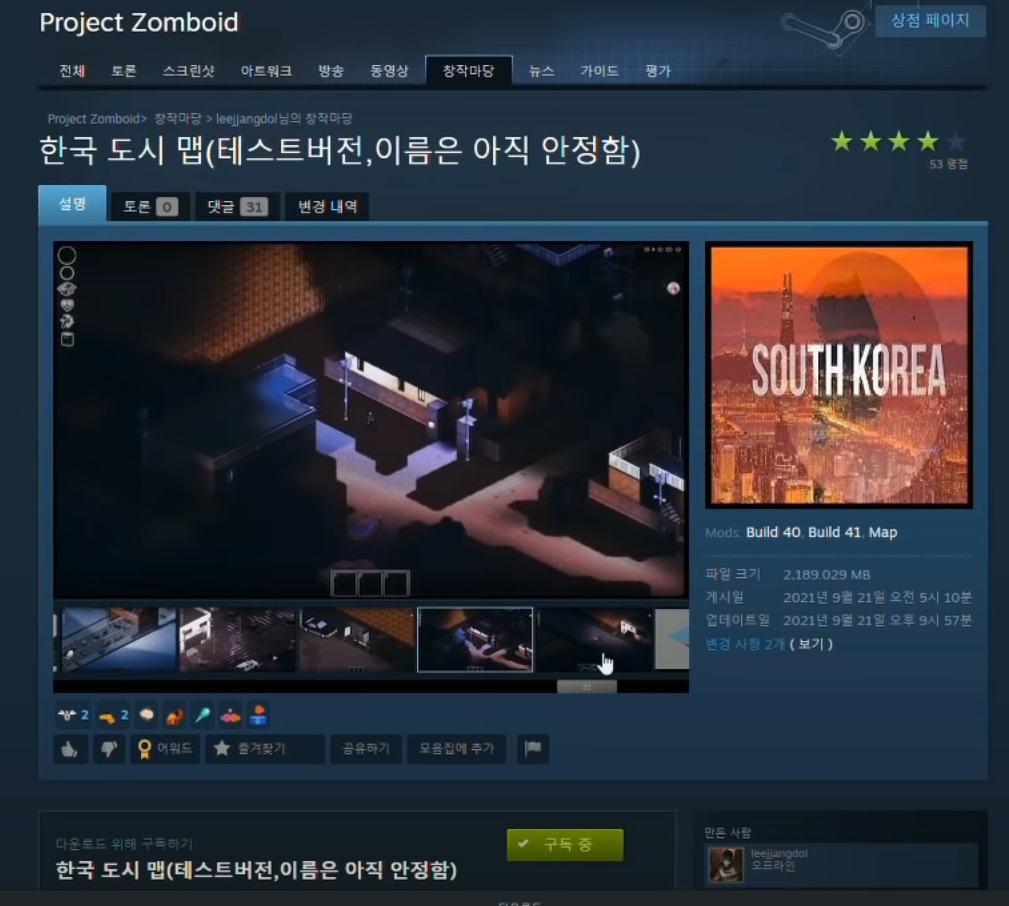Click the Steam logo icon

824,27
